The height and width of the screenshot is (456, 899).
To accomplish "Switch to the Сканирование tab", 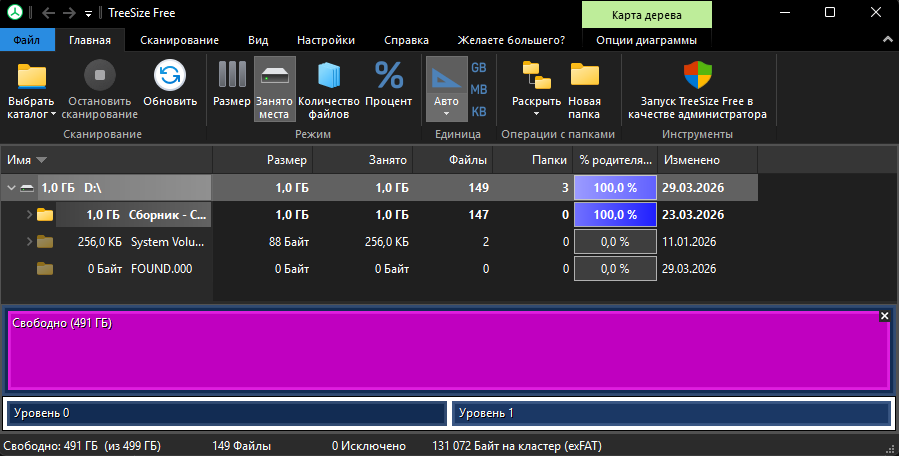I will coord(179,40).
